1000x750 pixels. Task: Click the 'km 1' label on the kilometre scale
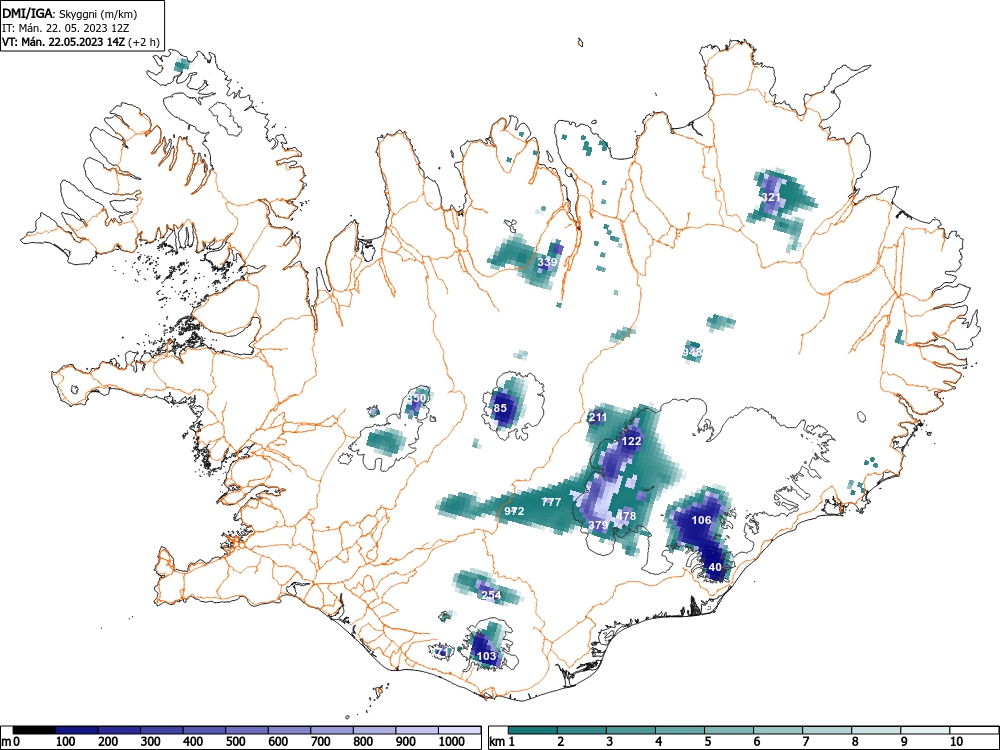tap(503, 741)
